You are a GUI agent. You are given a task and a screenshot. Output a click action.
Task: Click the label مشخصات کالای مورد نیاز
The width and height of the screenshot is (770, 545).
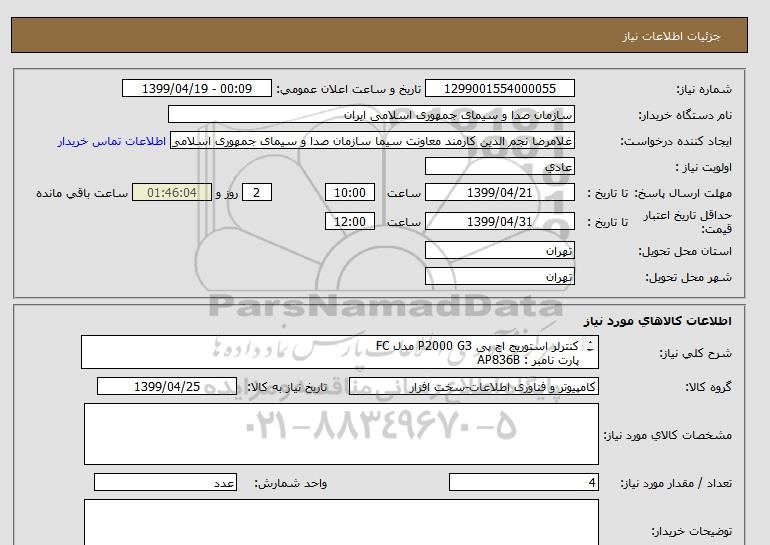(667, 435)
